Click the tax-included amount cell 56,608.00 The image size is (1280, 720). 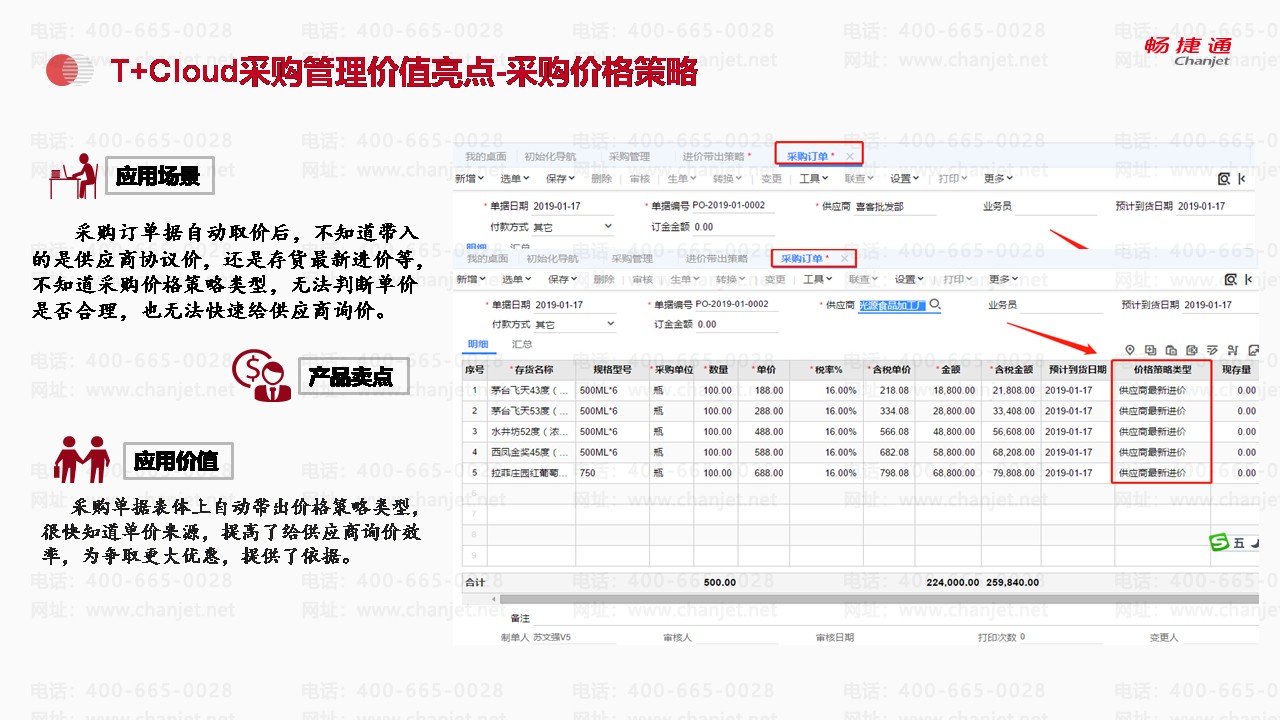pos(1009,432)
